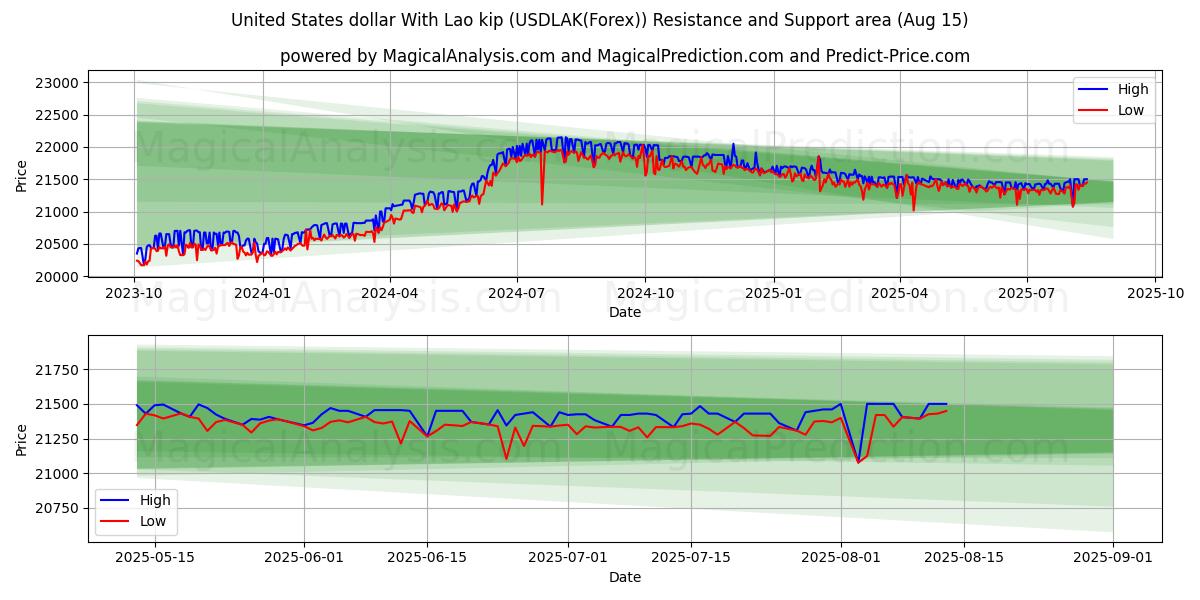Click the 2025-07-15 date tick label
The image size is (1200, 600).
690,560
